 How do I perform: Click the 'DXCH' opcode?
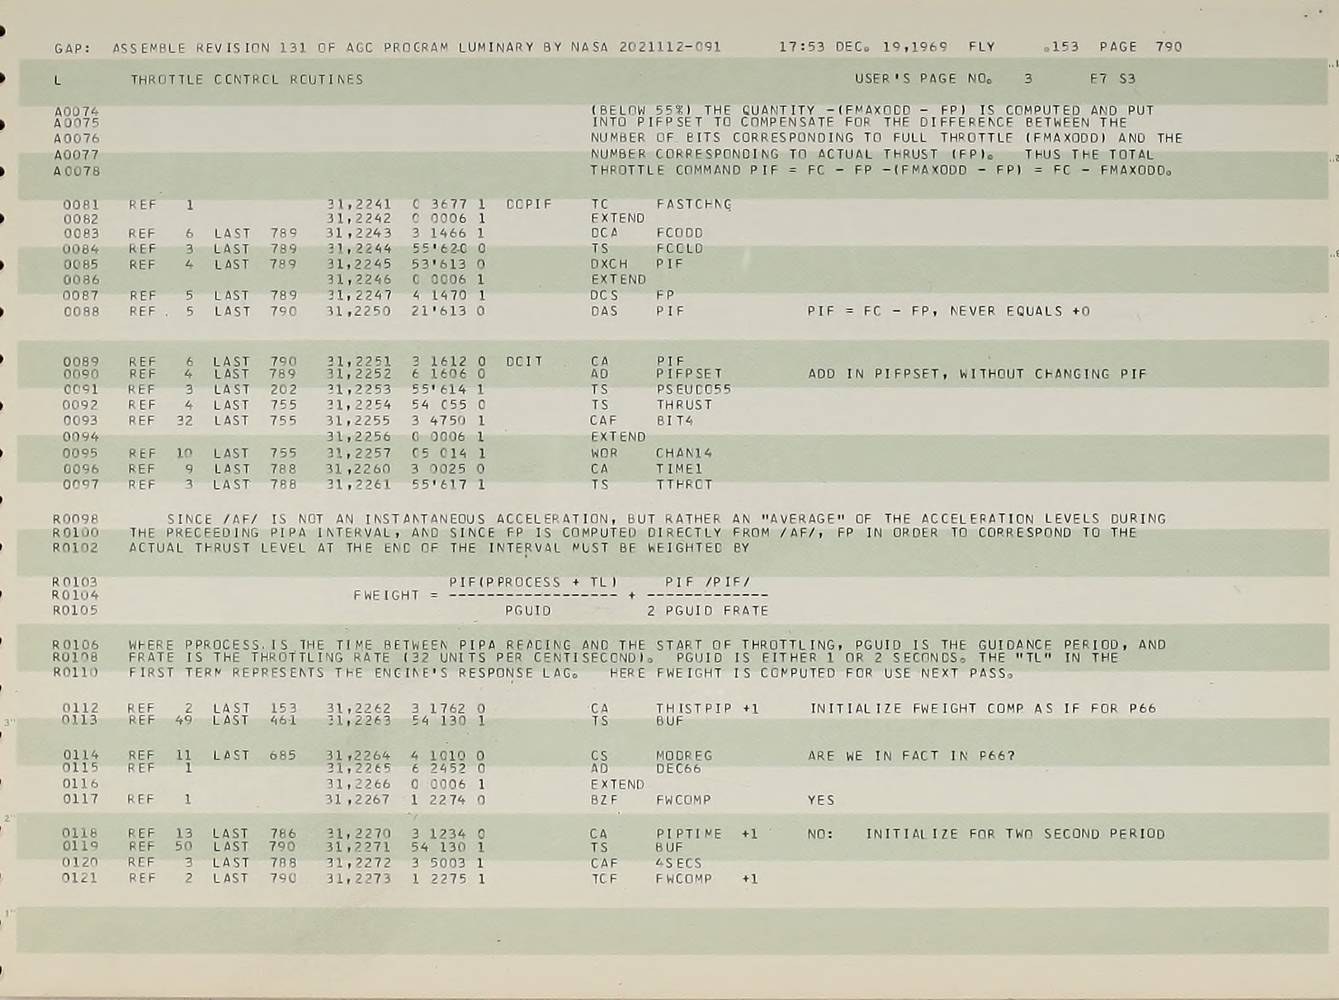click(x=609, y=264)
